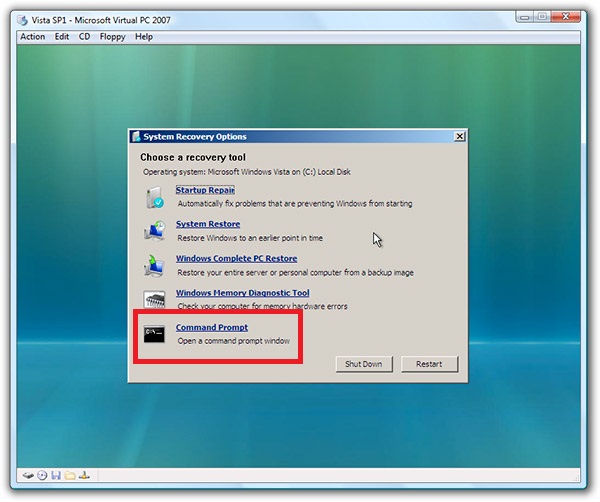This screenshot has width=600, height=502.
Task: Click the Restart button
Action: tap(429, 364)
